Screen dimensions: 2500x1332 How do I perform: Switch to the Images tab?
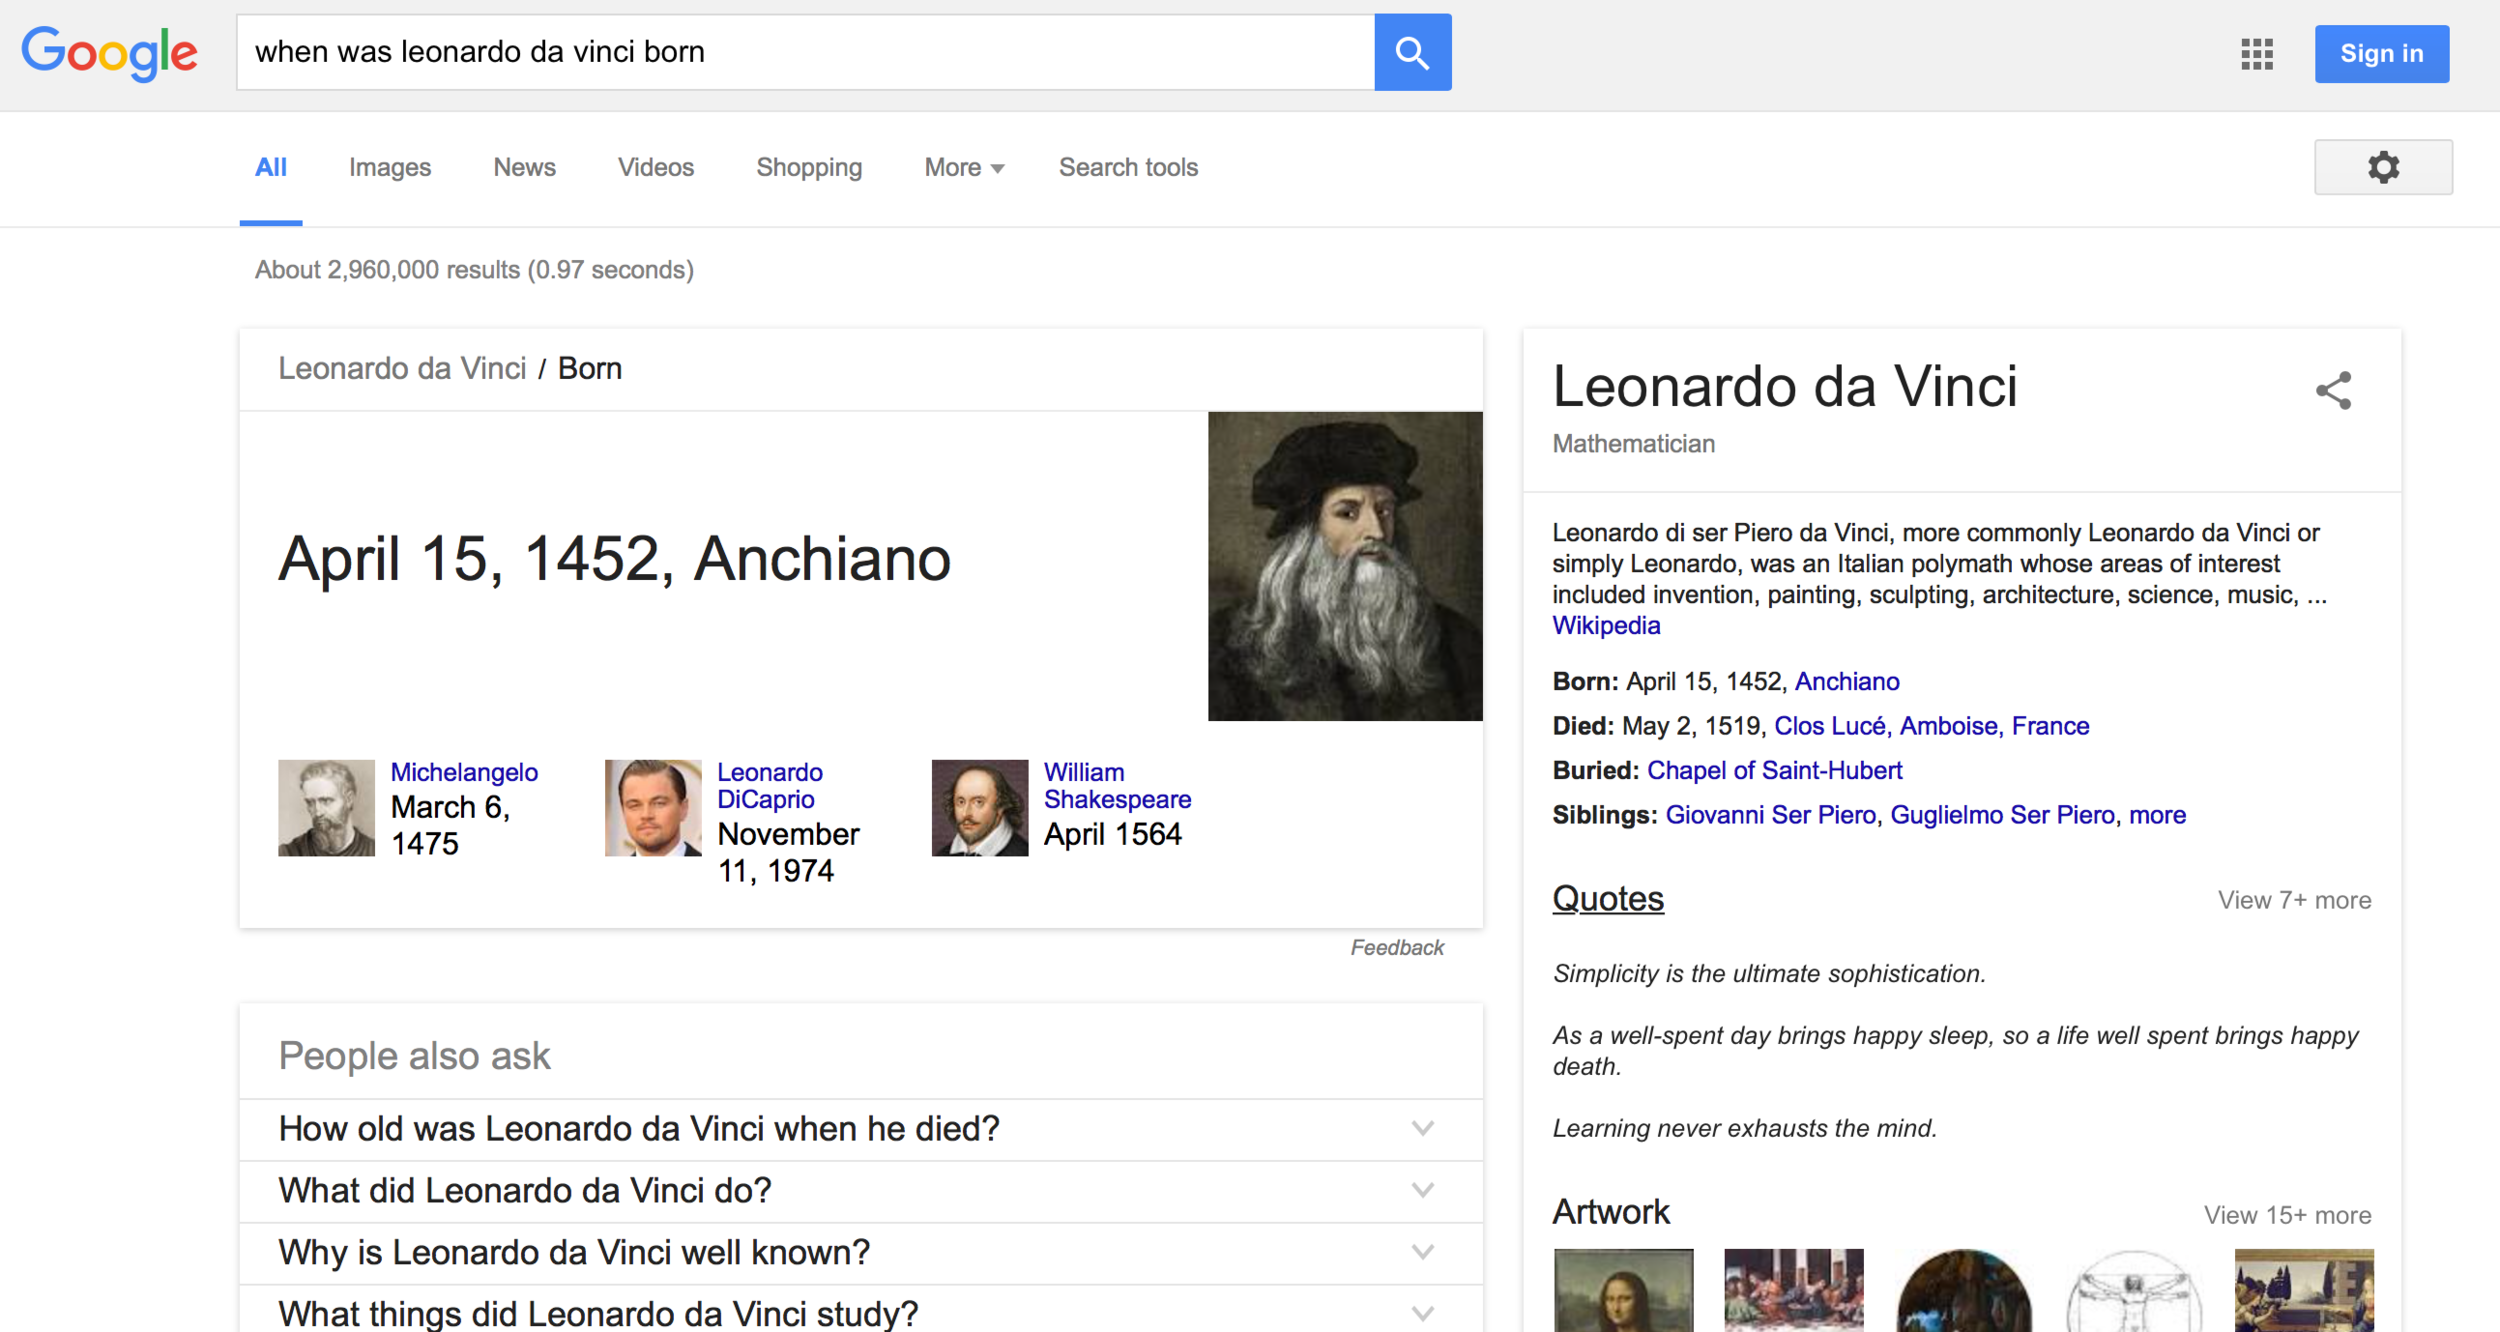(x=390, y=168)
